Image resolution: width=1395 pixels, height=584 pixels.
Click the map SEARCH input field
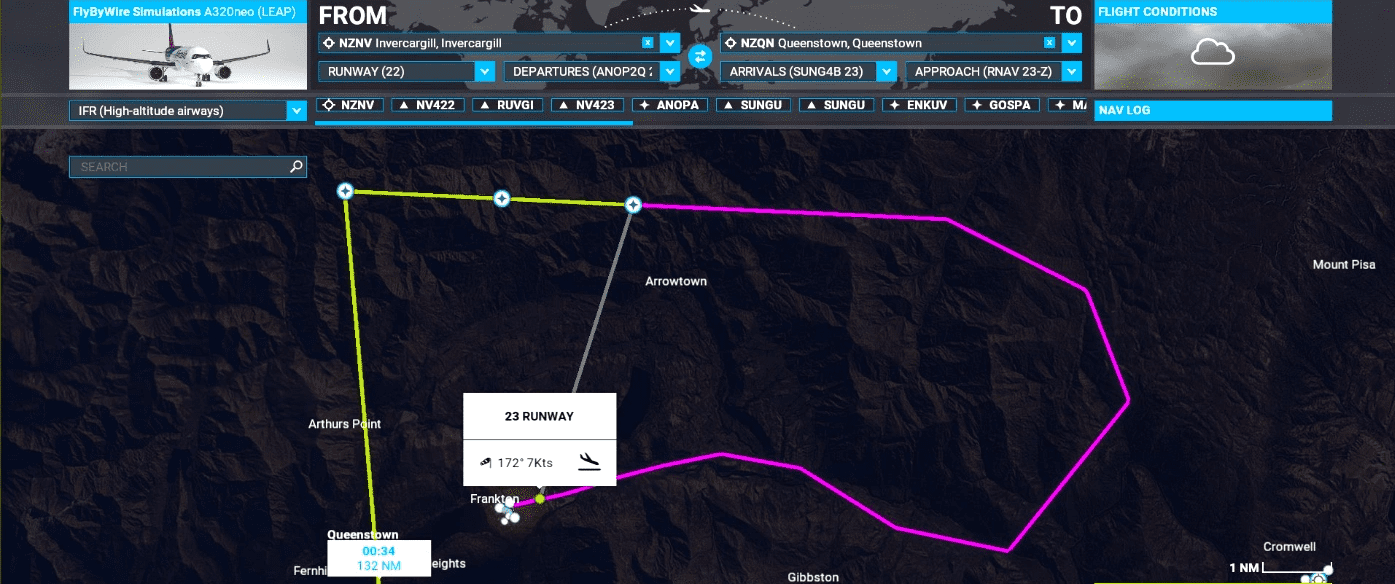click(180, 167)
